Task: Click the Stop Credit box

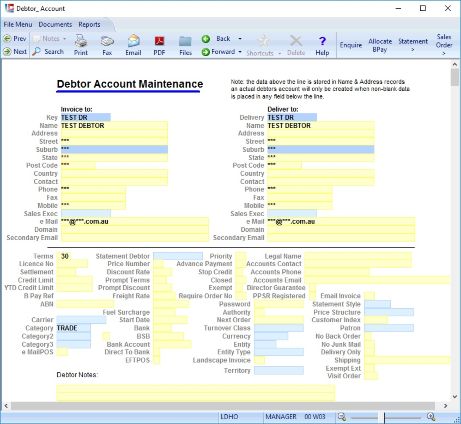Action: (x=239, y=272)
